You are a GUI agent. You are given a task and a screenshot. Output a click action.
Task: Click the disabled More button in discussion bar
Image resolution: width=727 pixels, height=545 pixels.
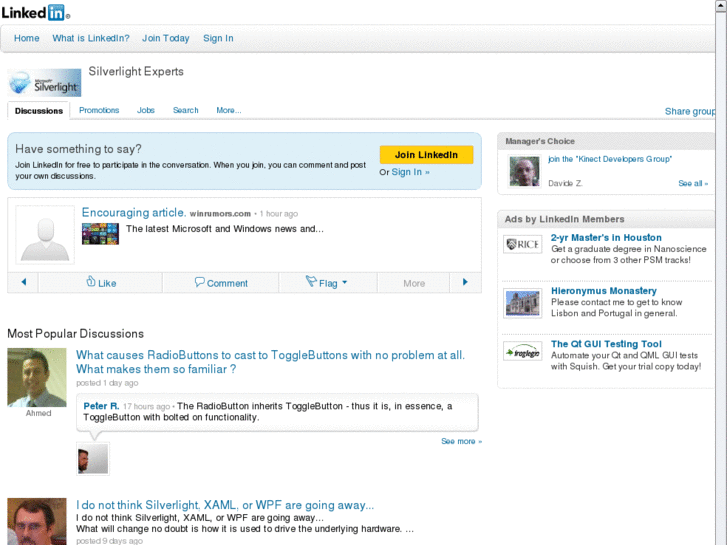click(414, 283)
